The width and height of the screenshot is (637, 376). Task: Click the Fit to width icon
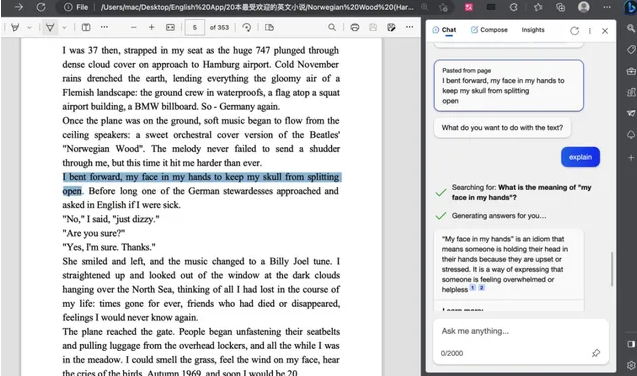[x=170, y=28]
